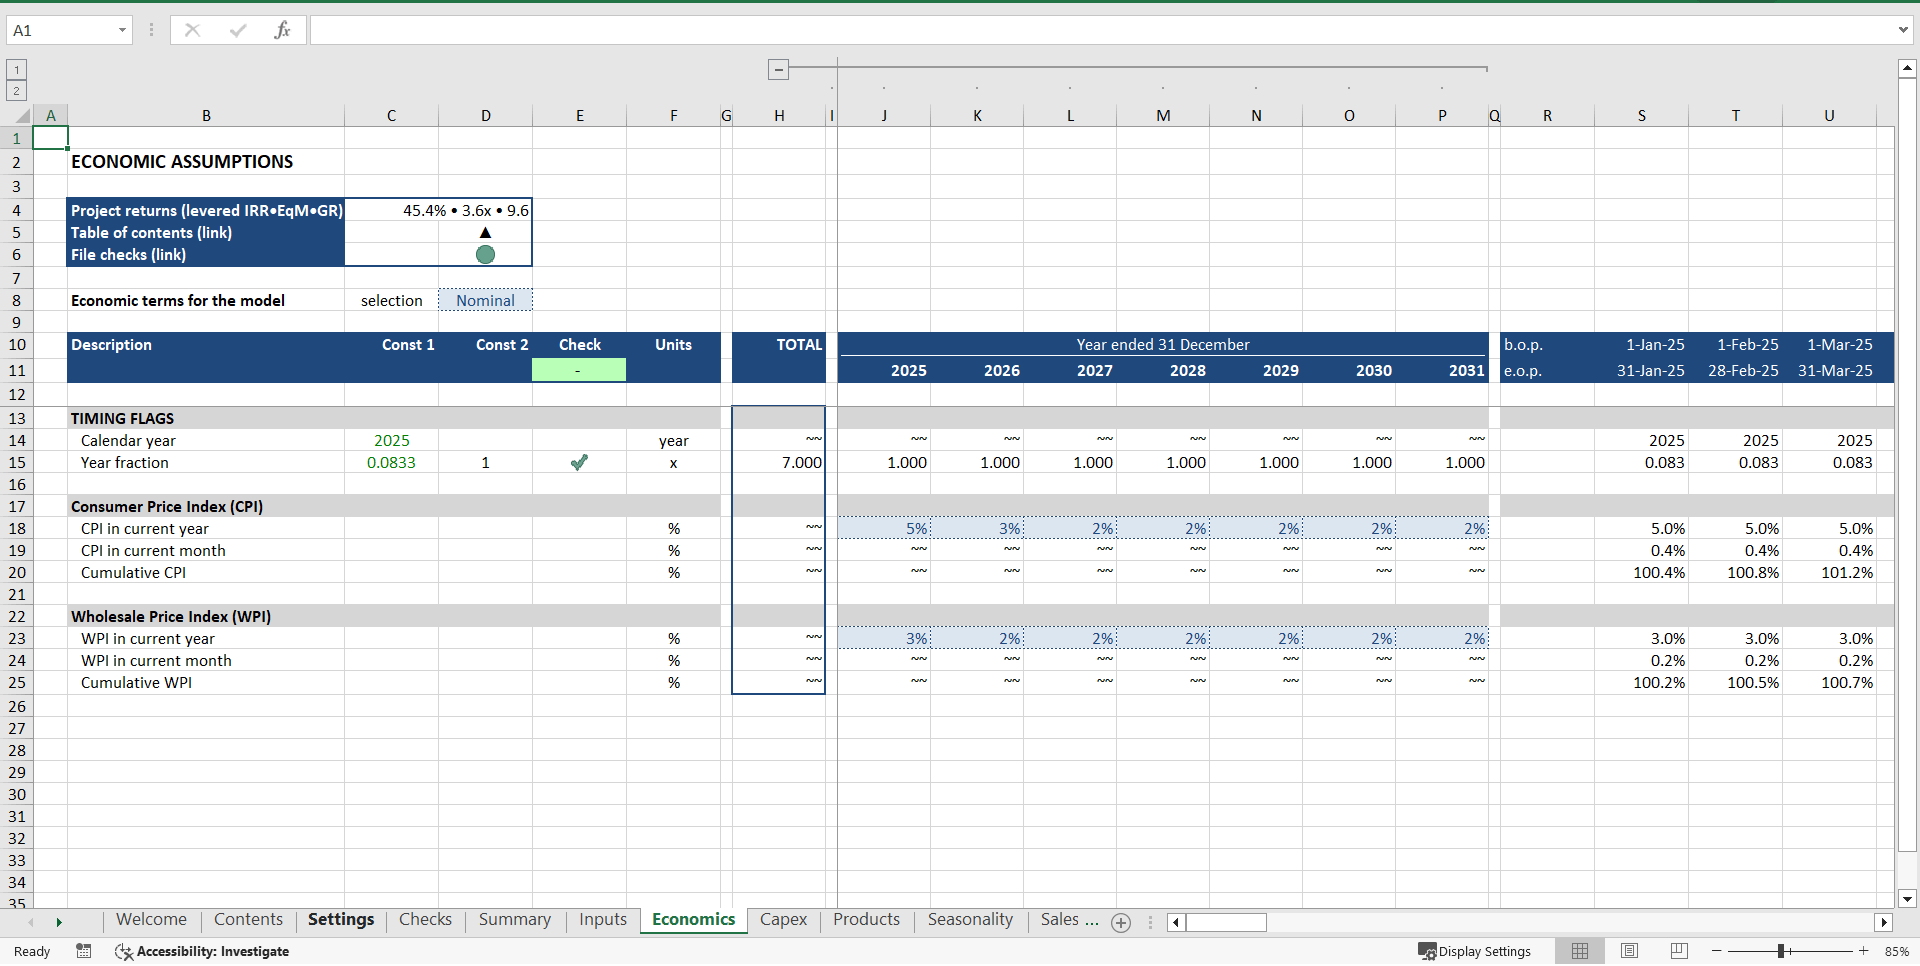
Task: Select column H header
Action: pyautogui.click(x=779, y=116)
